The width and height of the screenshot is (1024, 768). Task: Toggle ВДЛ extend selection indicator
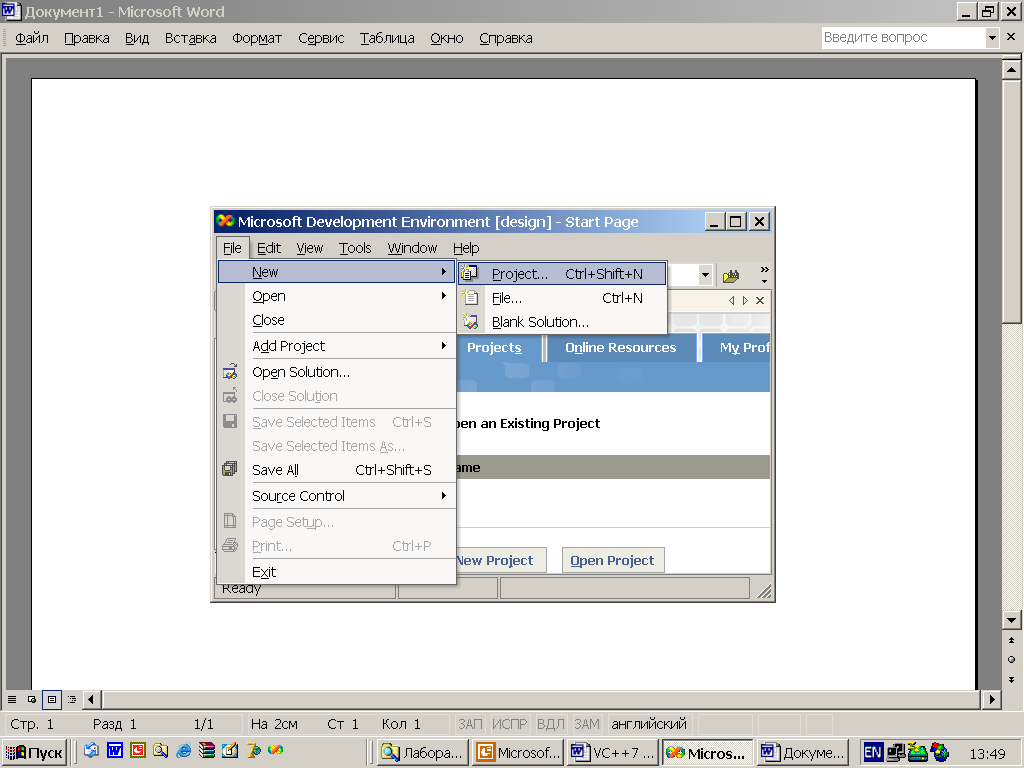coord(551,724)
